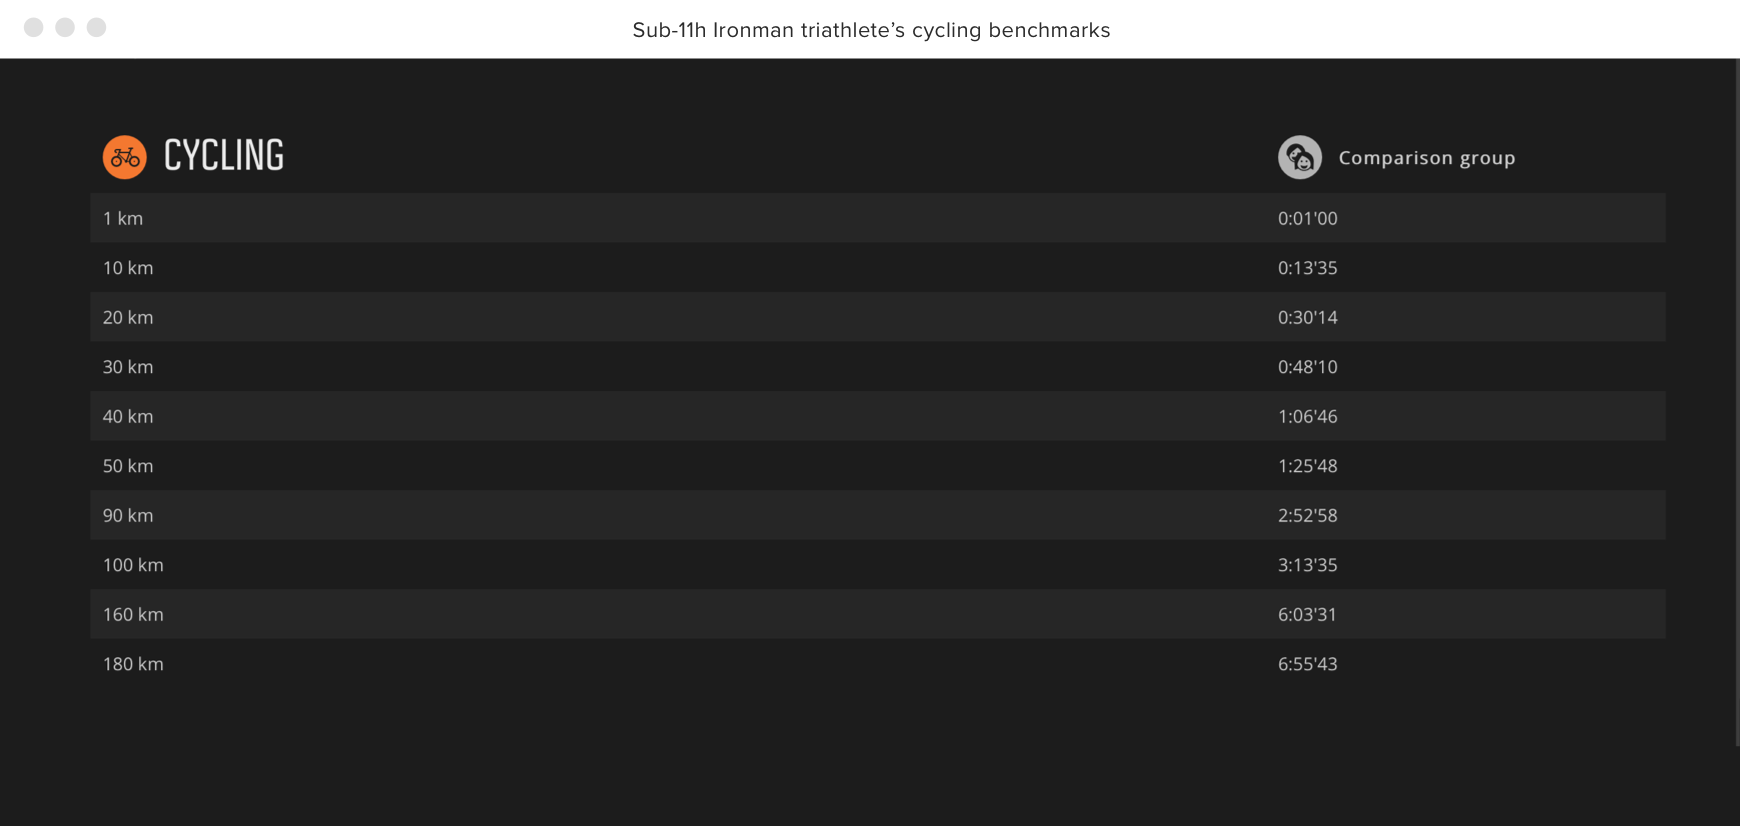
Task: Click the 0:48'10 benchmark time
Action: 1307,367
